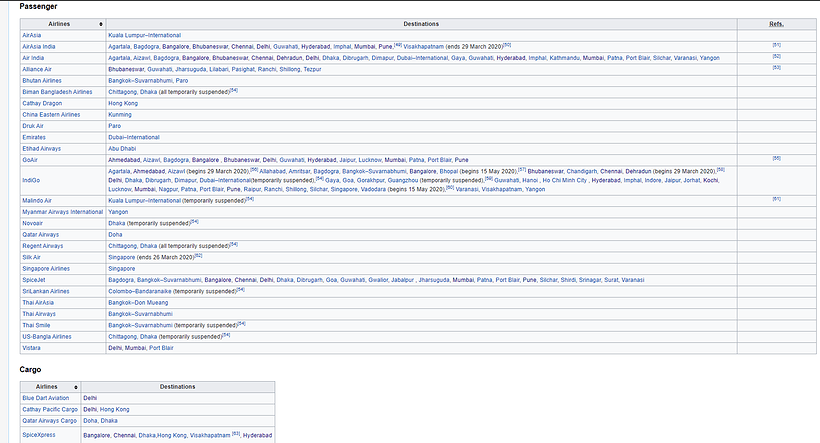Open Singapore in Singapore Airlines row
Screen dimensions: 820x443
coord(121,269)
